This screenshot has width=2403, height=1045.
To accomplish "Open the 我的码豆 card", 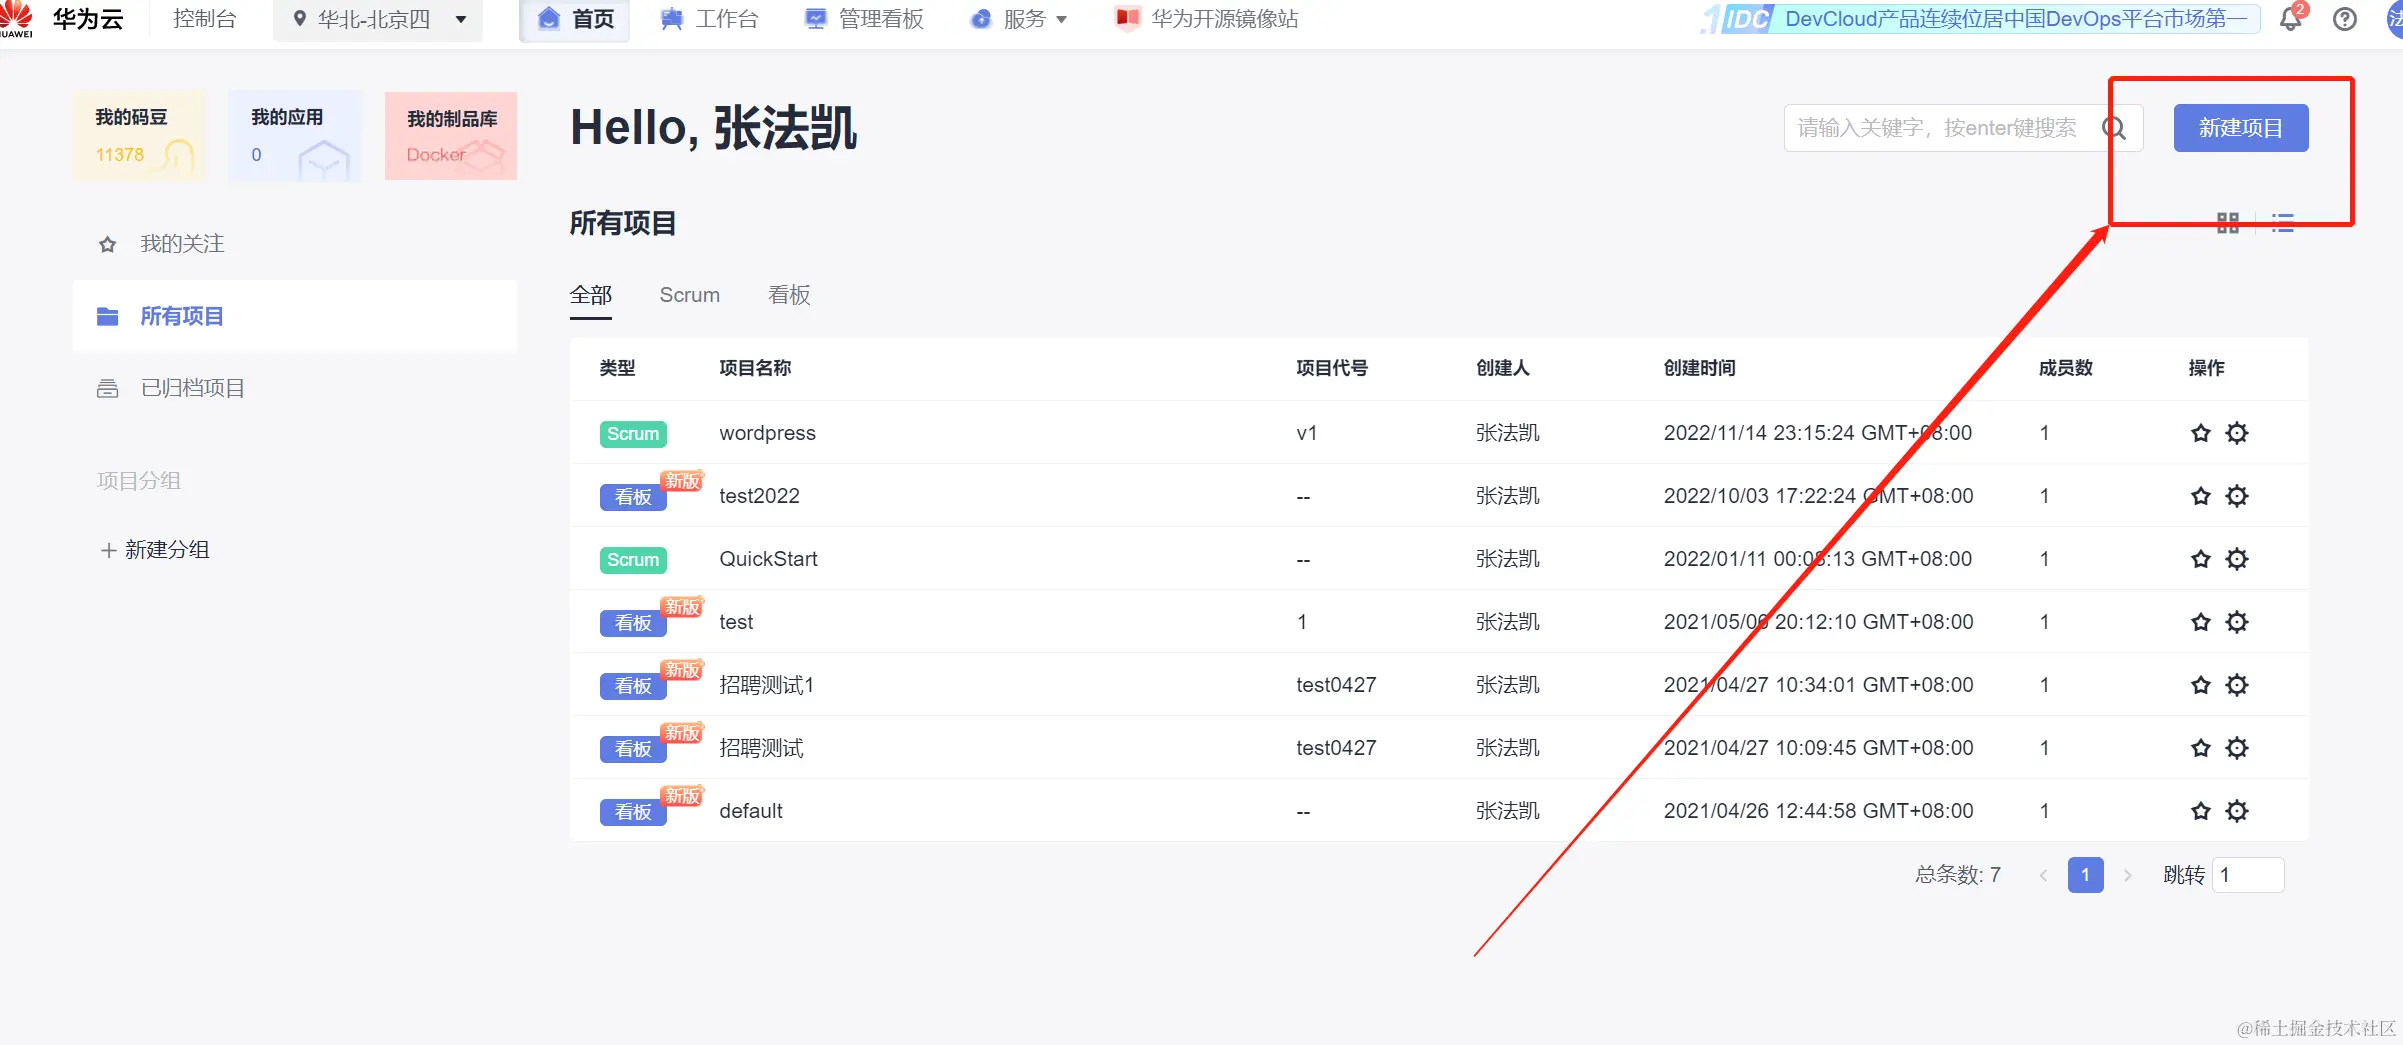I will click(x=139, y=136).
